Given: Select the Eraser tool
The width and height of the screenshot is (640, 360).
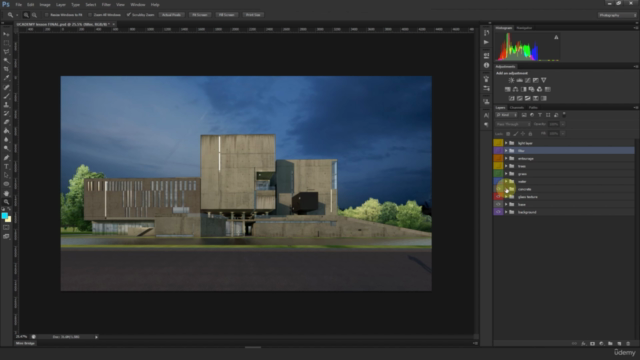Looking at the screenshot, I should coord(6,122).
